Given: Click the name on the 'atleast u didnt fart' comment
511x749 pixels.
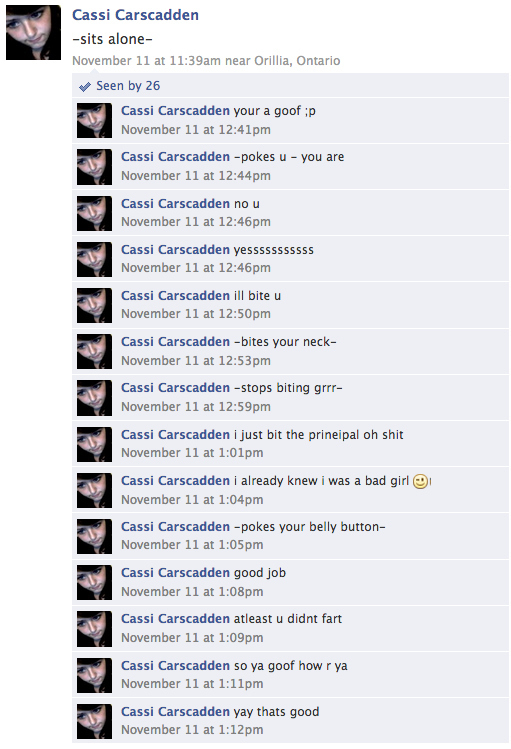Looking at the screenshot, I should point(175,619).
